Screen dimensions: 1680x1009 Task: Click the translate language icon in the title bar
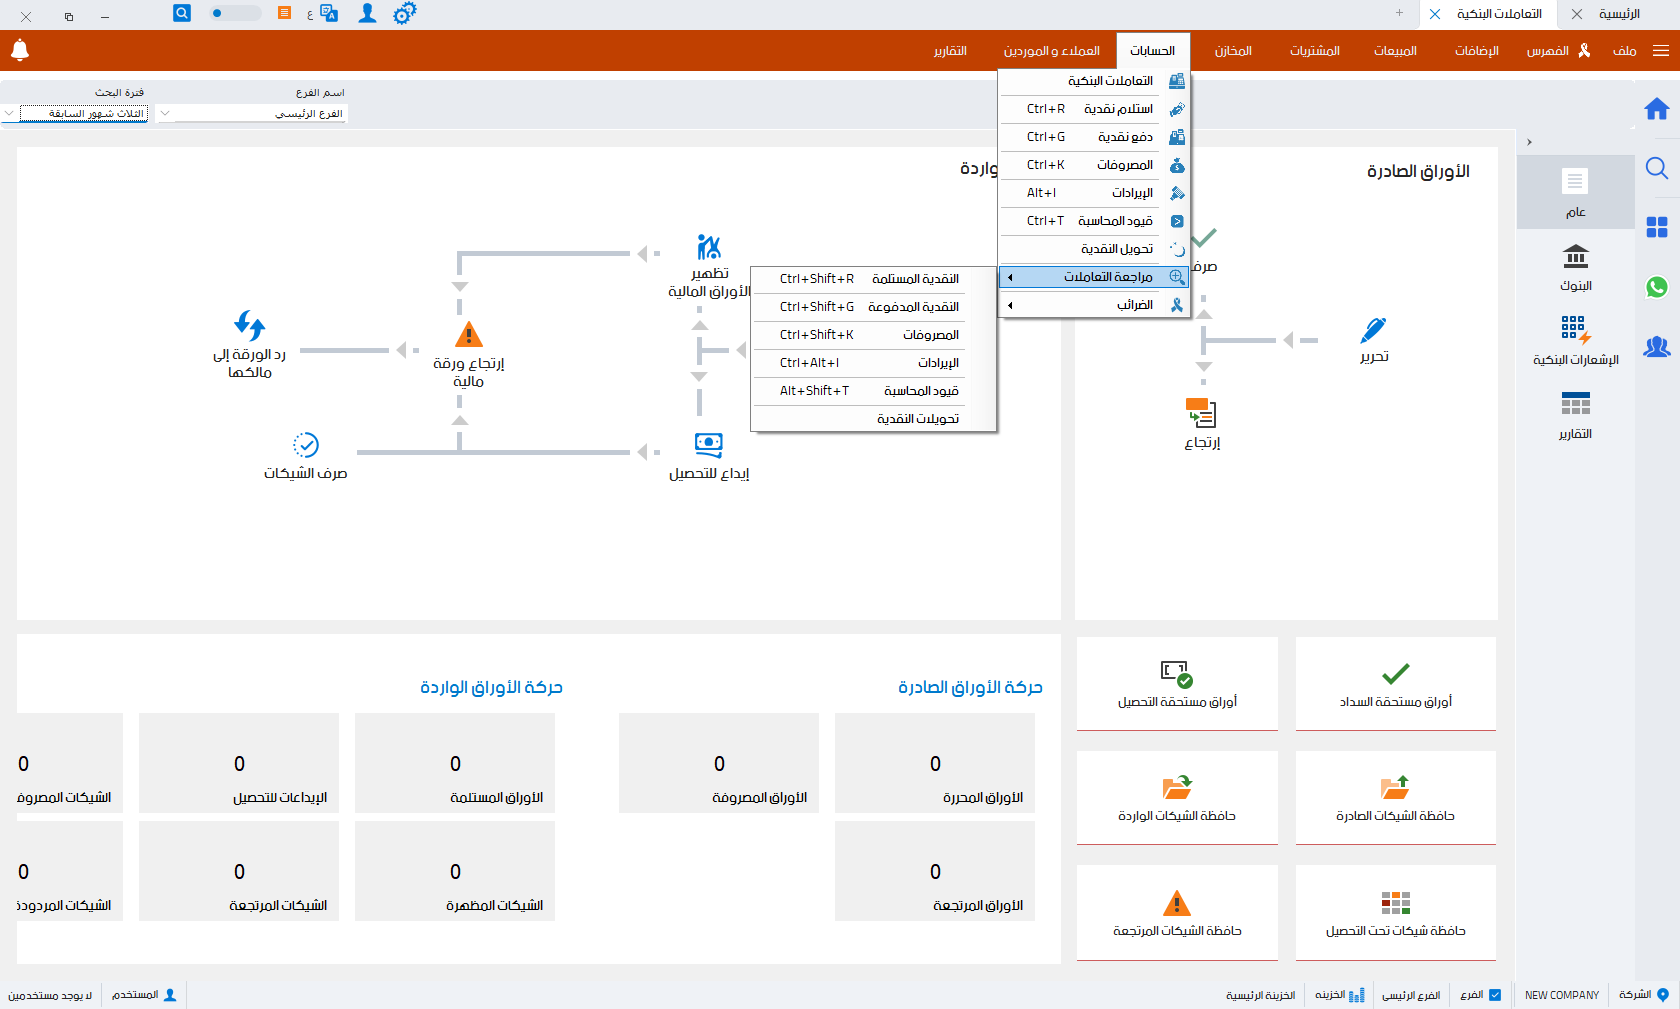[328, 14]
